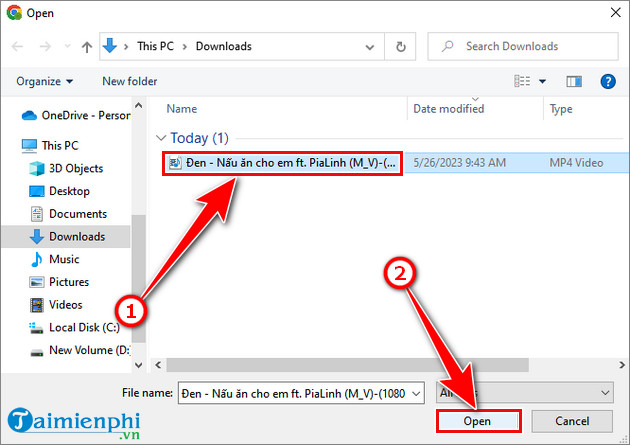Open Help with the question mark
This screenshot has width=630, height=445.
[608, 82]
